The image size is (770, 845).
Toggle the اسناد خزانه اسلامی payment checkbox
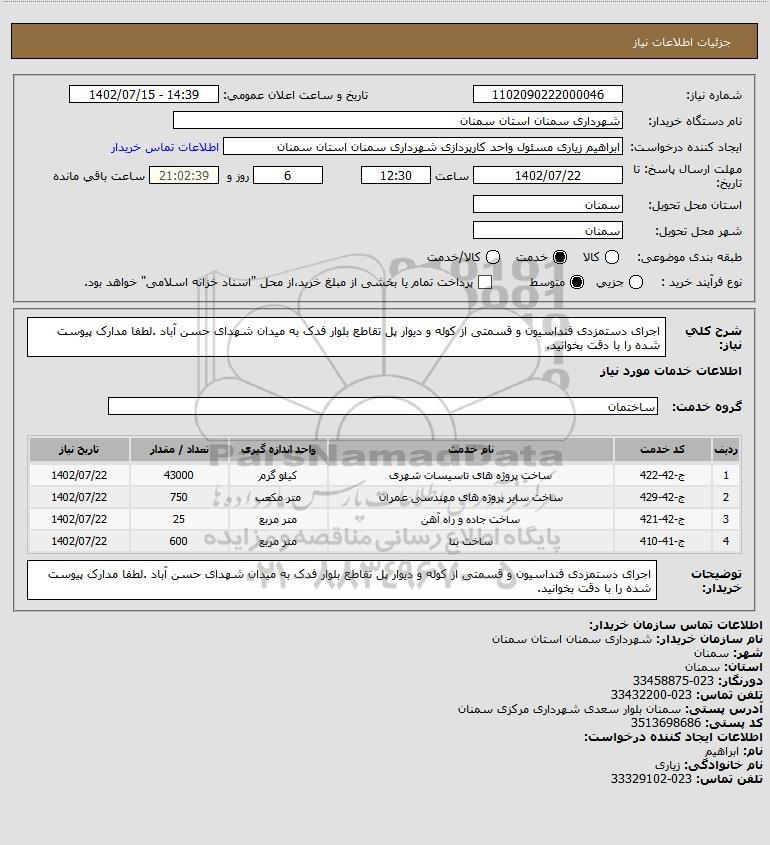(485, 282)
